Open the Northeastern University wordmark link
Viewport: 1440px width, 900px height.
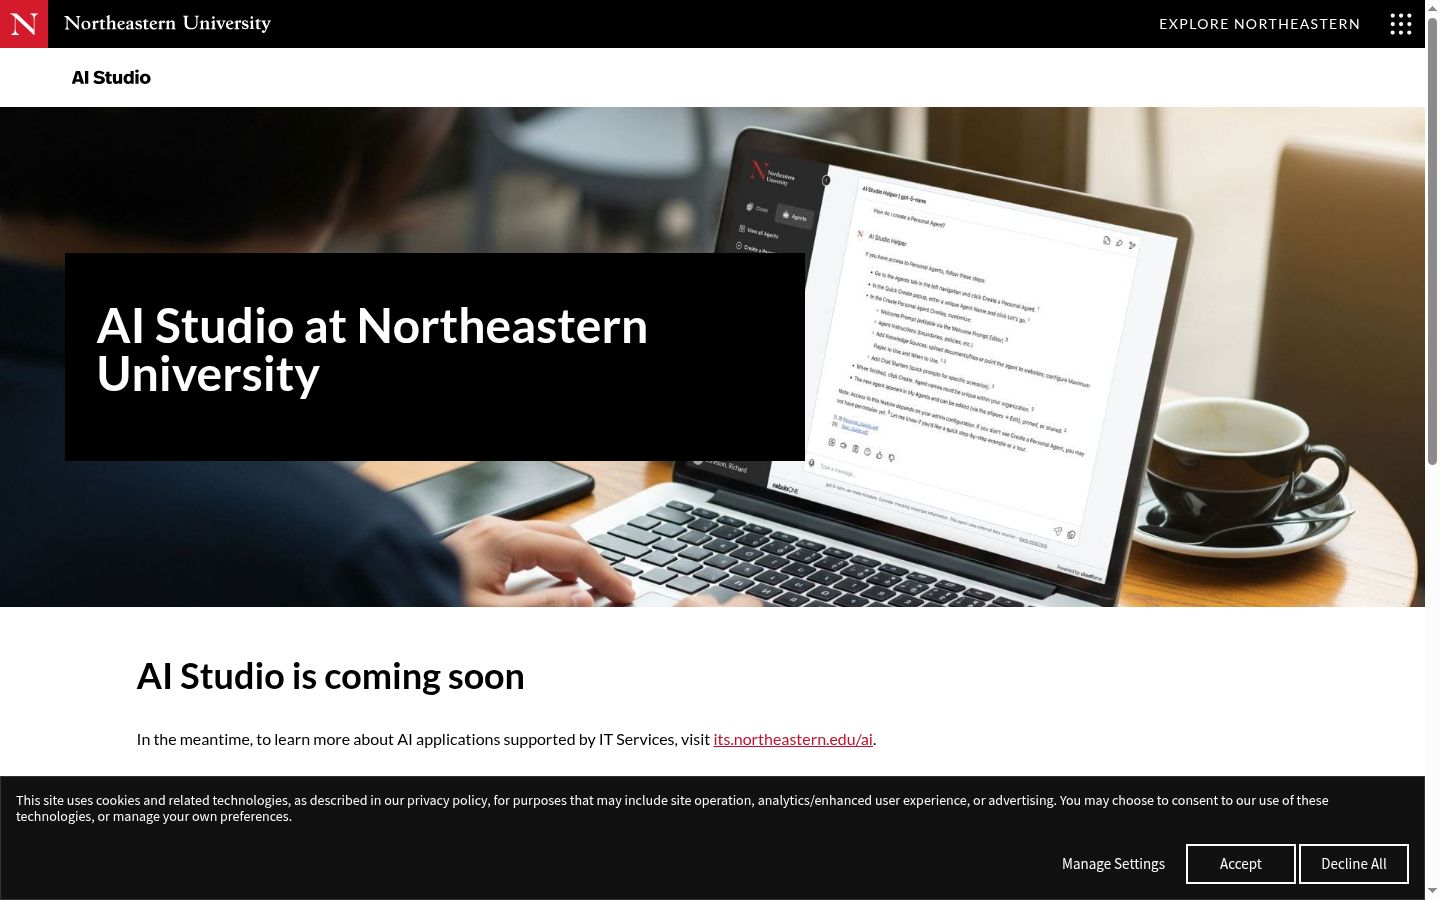coord(167,23)
